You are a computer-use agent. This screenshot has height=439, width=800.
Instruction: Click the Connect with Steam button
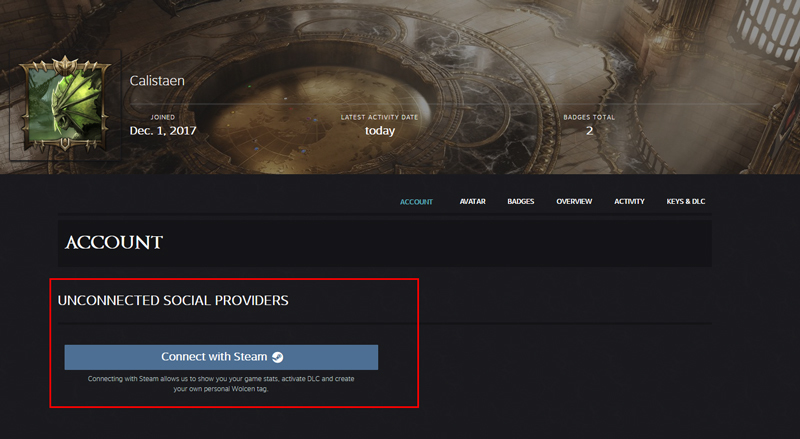pos(221,357)
